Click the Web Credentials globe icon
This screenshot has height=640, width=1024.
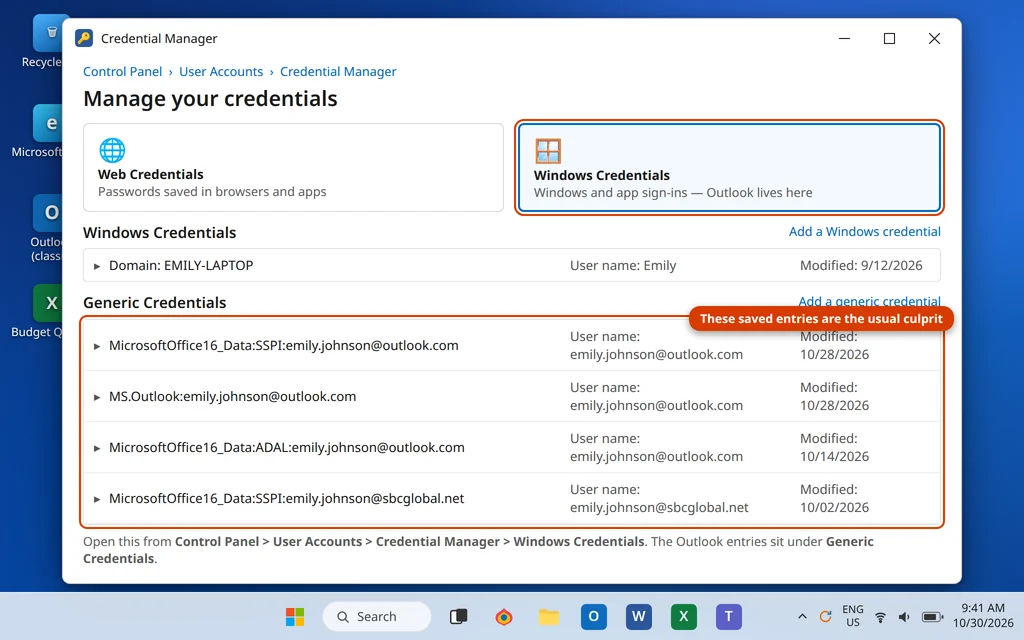coord(112,150)
